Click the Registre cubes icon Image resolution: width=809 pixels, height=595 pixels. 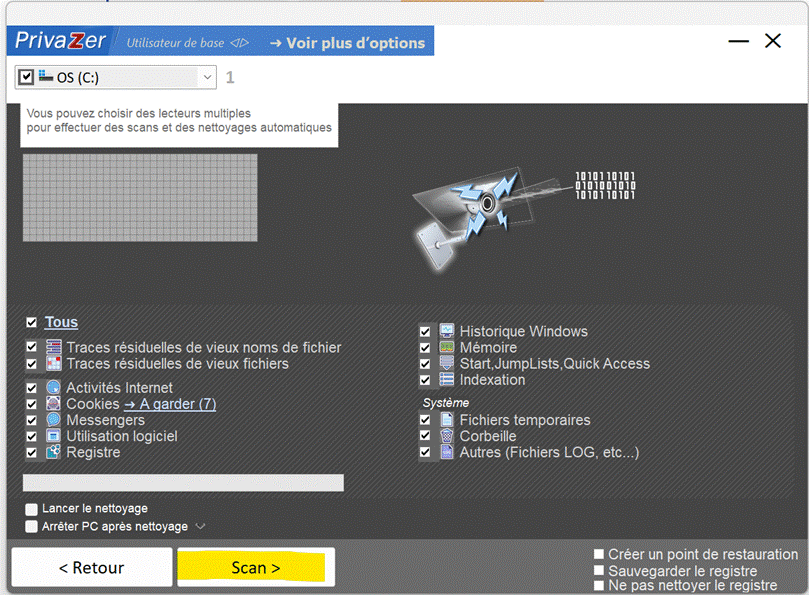pos(54,452)
